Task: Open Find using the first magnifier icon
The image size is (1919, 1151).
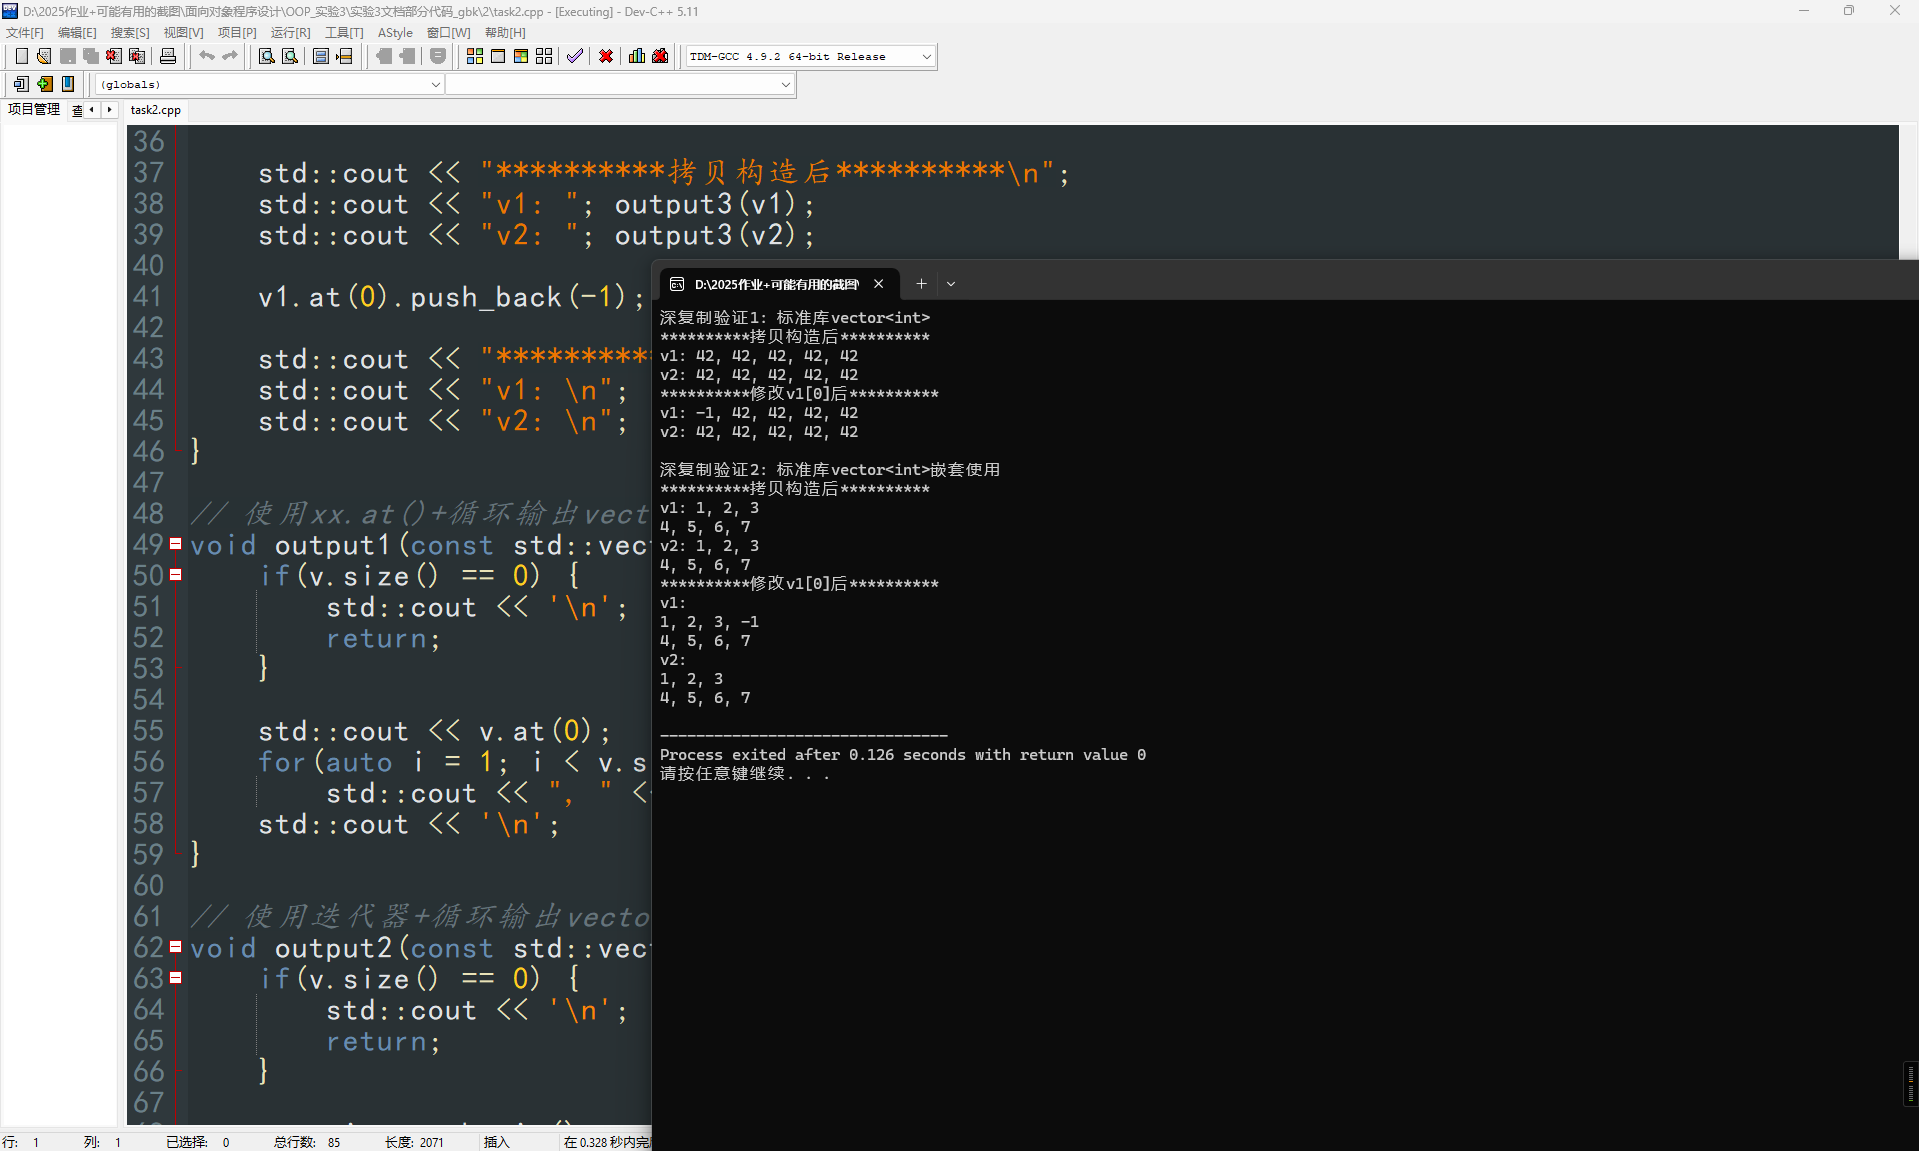Action: [267, 56]
